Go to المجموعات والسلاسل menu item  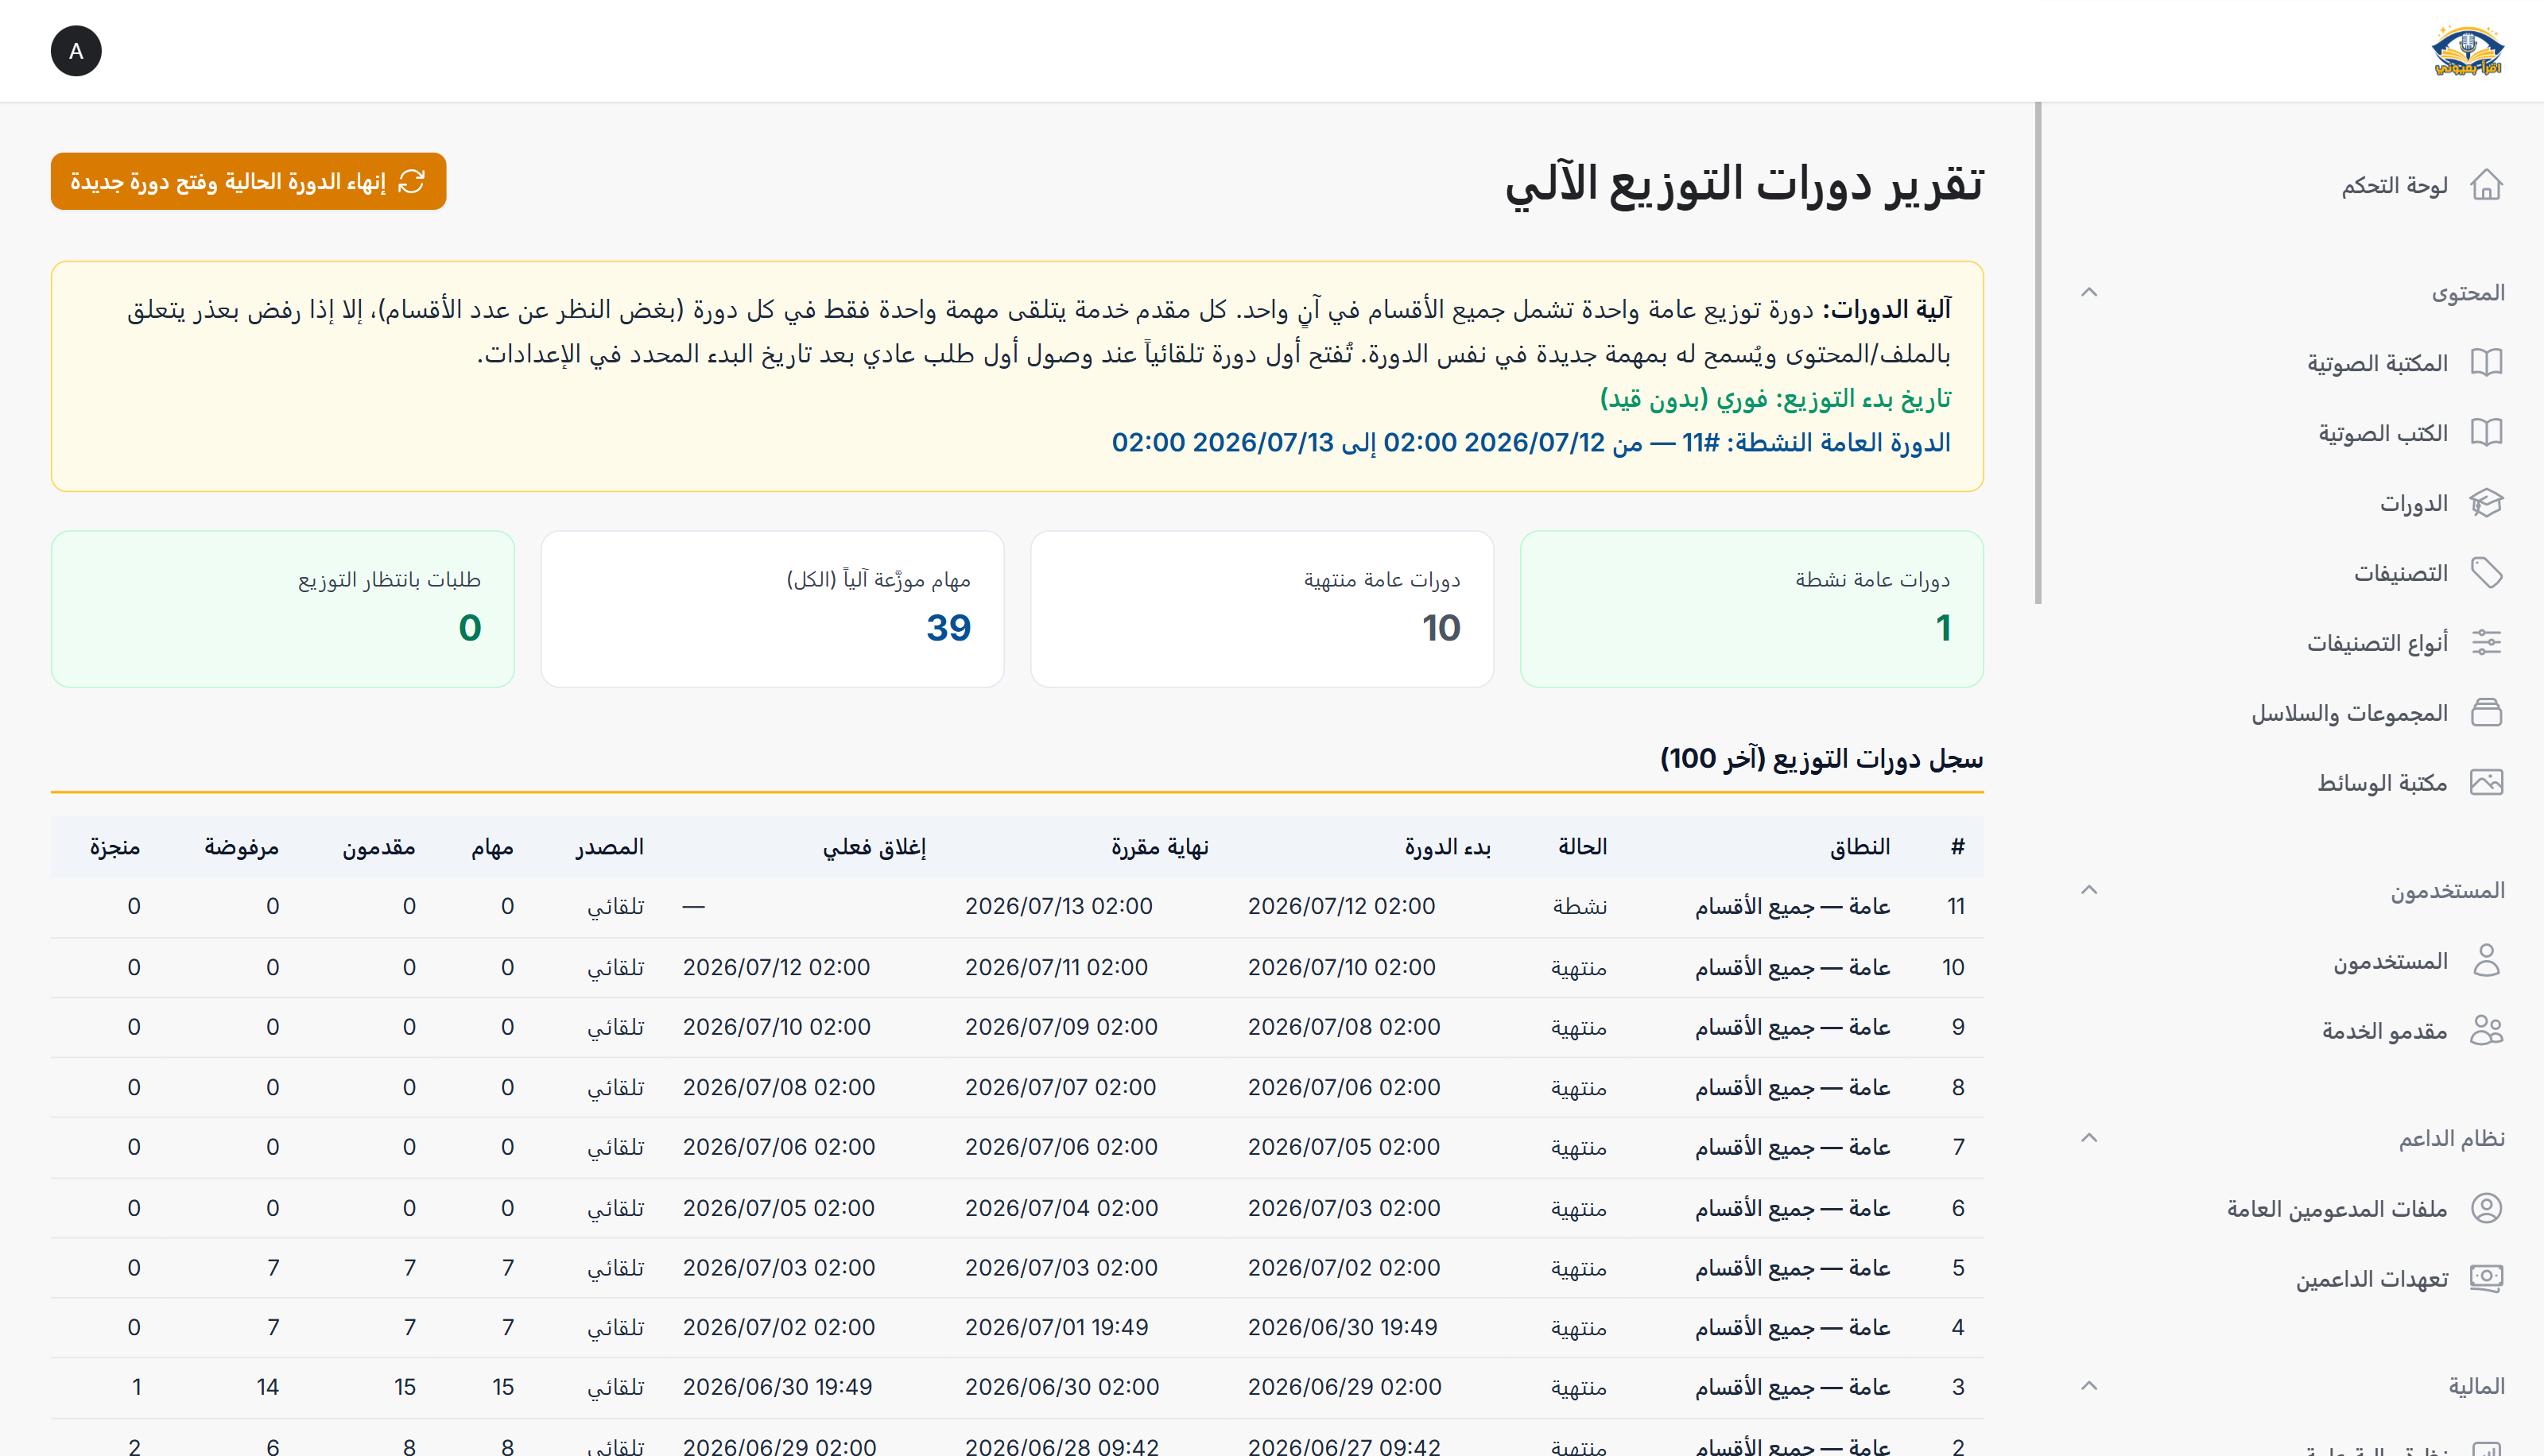(x=2349, y=712)
